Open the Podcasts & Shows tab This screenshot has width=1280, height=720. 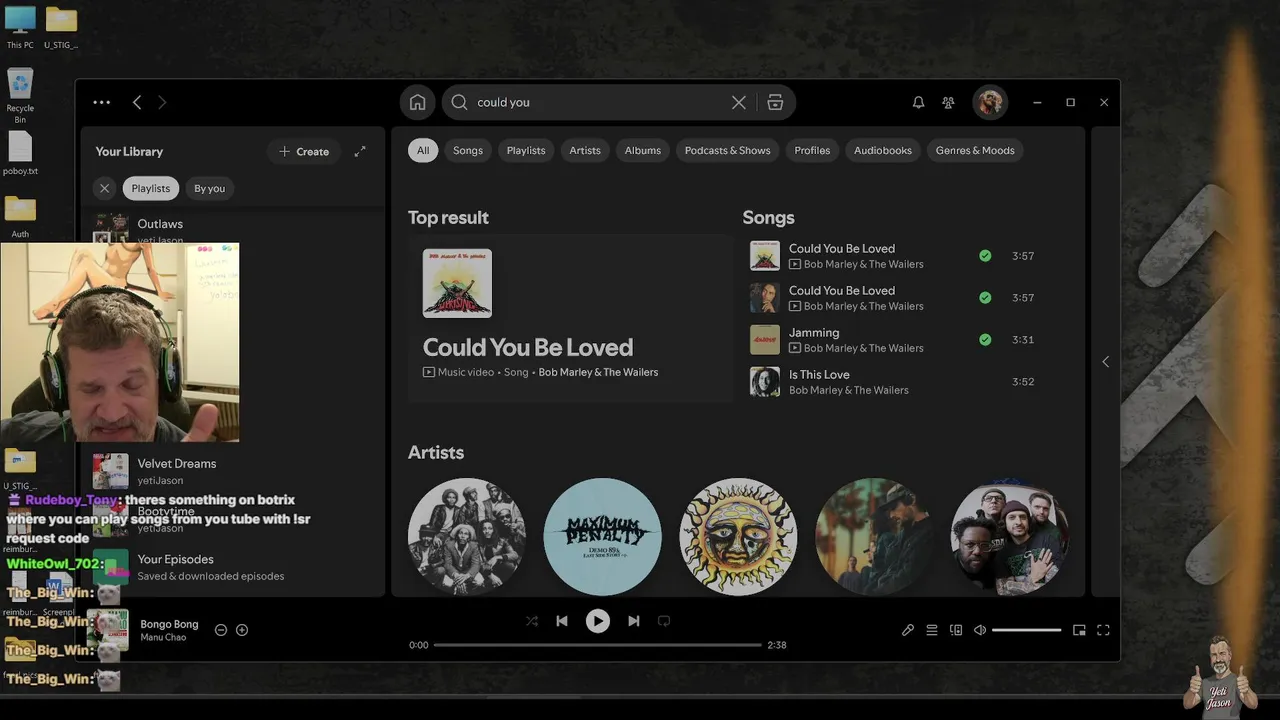(x=728, y=150)
